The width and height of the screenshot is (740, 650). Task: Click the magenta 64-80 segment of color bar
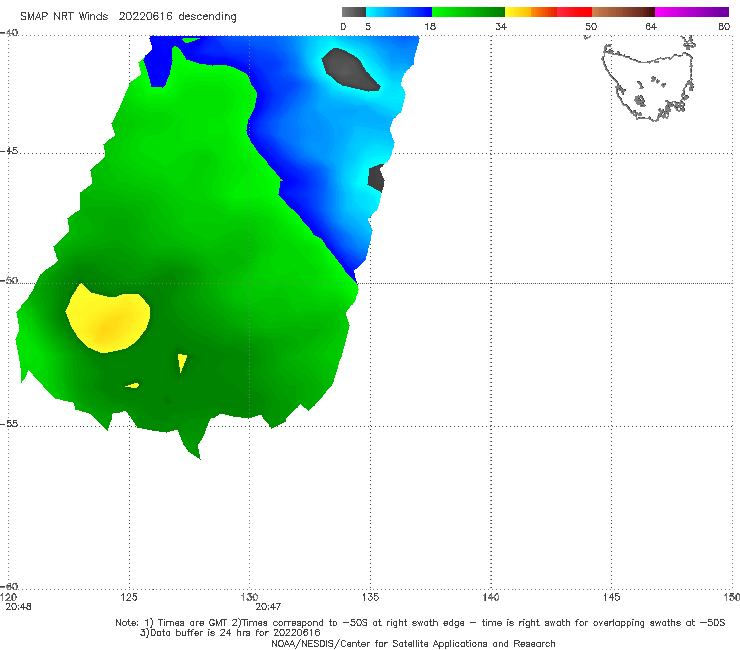692,12
